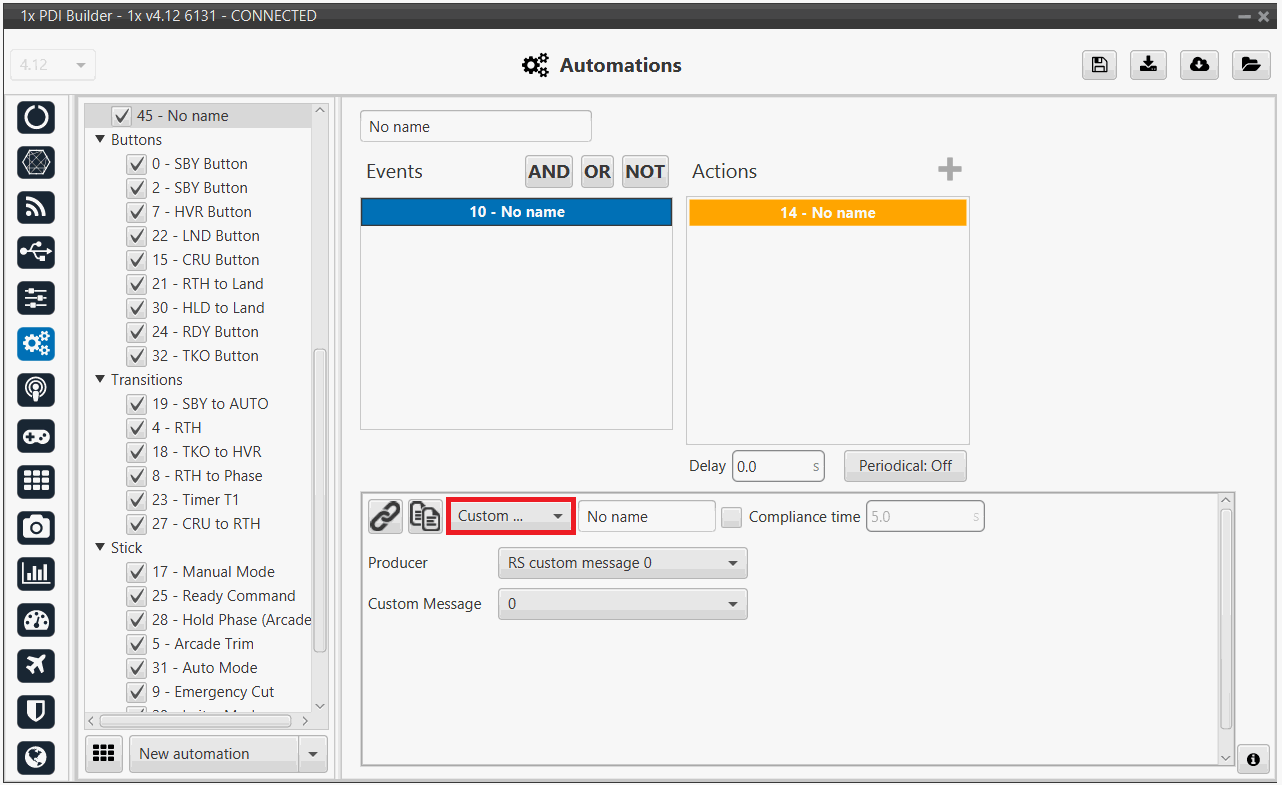The height and width of the screenshot is (785, 1282).
Task: Open folder icon in top toolbar
Action: tap(1250, 65)
